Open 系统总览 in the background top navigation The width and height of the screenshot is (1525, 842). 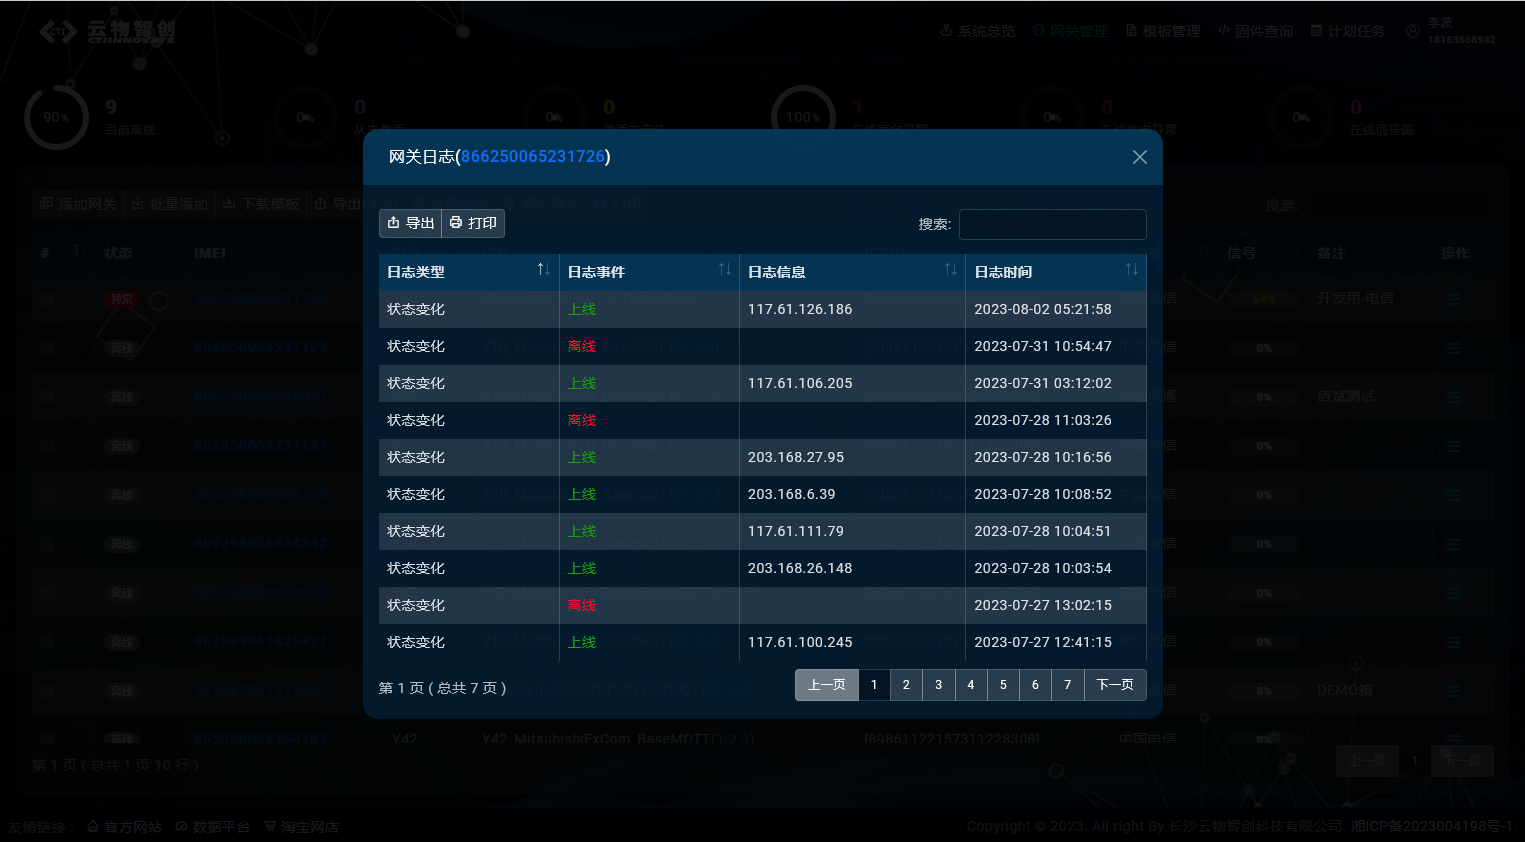(x=977, y=31)
